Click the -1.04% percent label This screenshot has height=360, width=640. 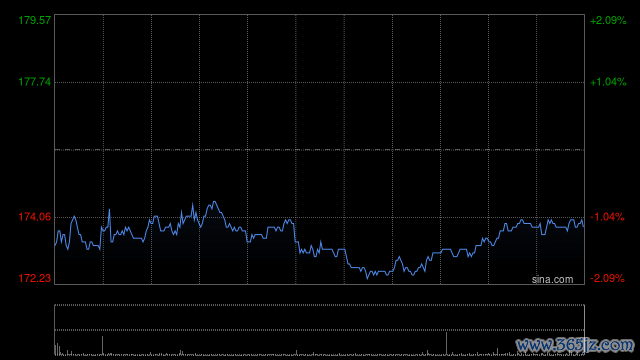coord(607,217)
